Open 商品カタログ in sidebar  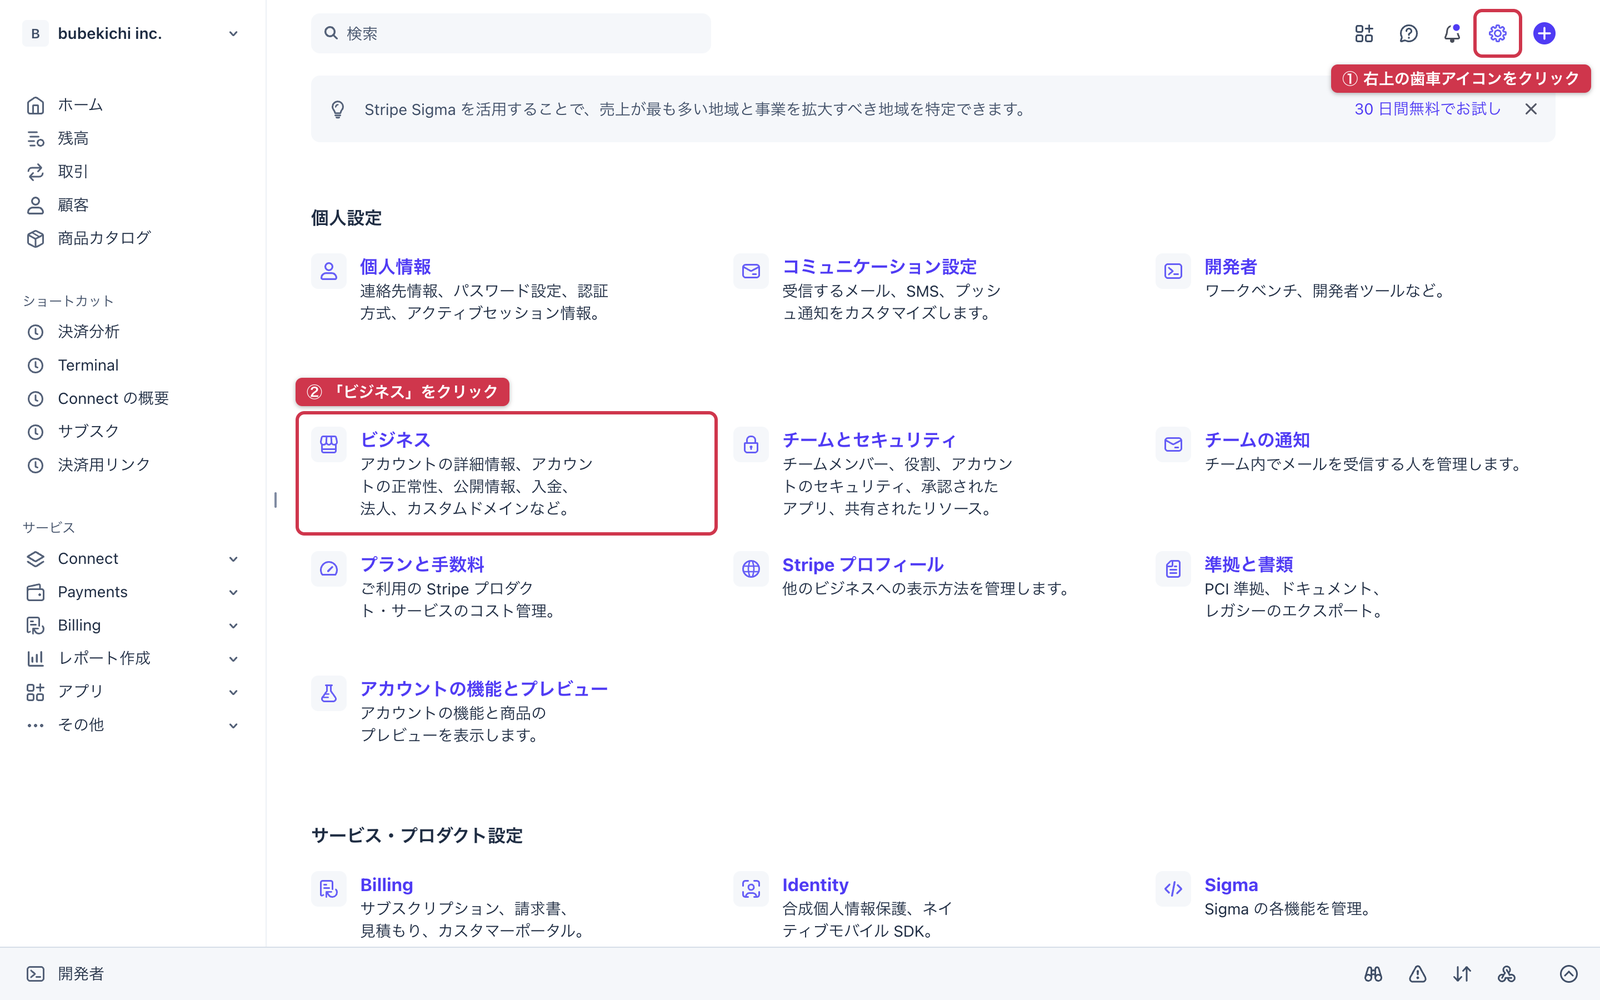tap(104, 238)
